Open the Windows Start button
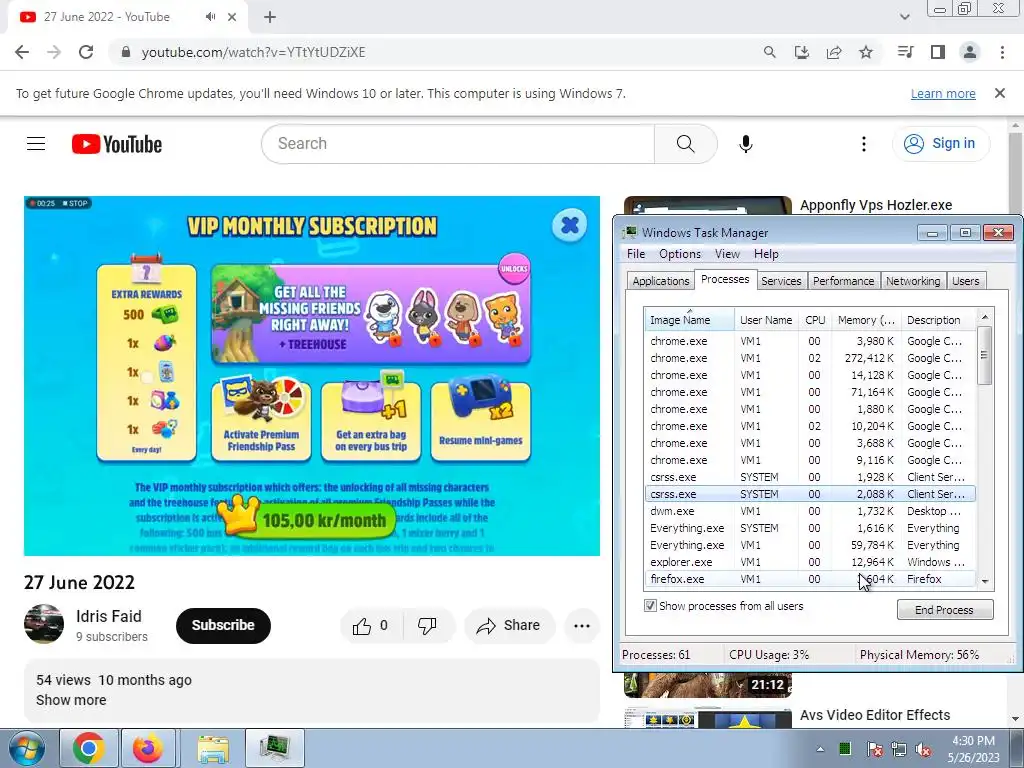The image size is (1024, 768). pyautogui.click(x=26, y=748)
